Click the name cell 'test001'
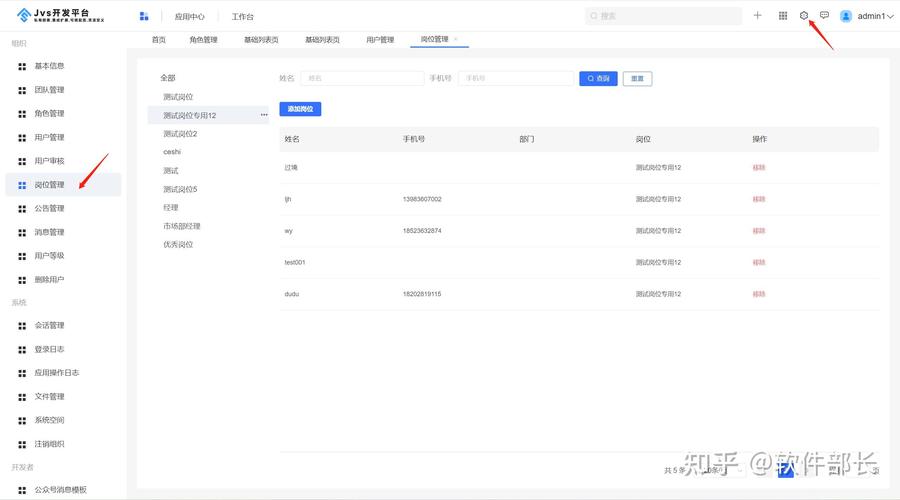 click(295, 262)
